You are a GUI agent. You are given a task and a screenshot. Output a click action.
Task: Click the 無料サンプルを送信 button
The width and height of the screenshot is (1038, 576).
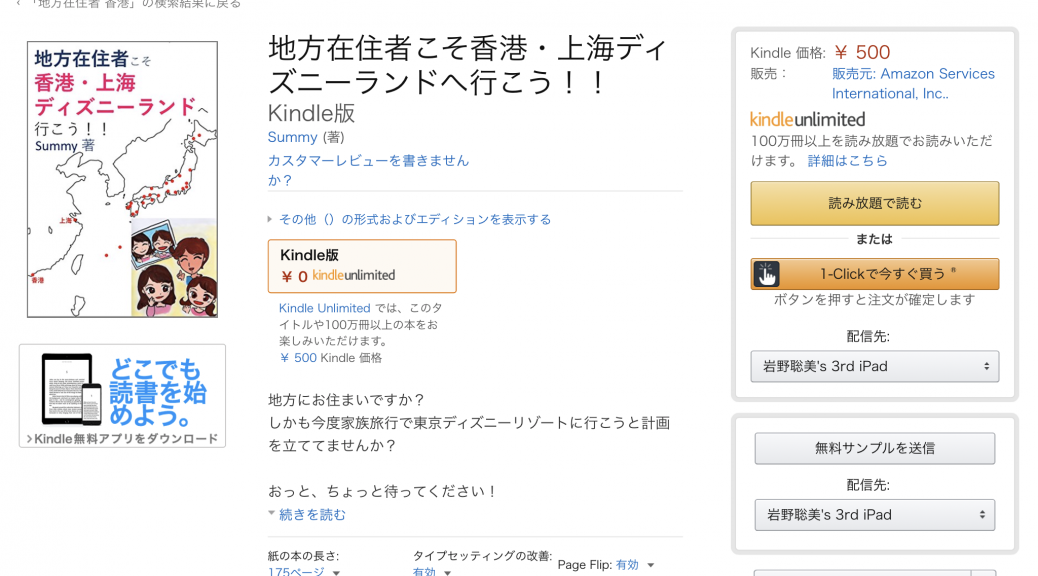click(x=873, y=448)
